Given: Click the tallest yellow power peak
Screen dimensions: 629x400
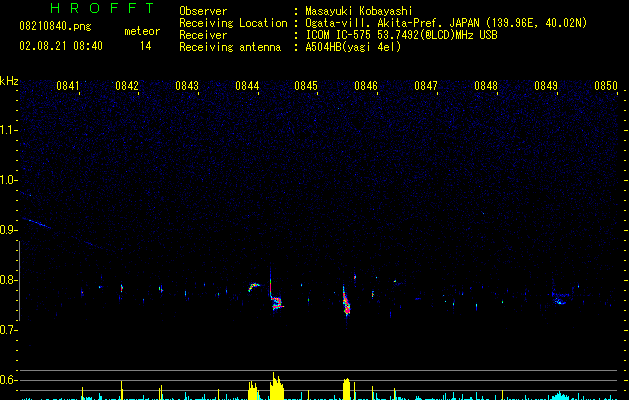Looking at the screenshot, I should coord(276,386).
